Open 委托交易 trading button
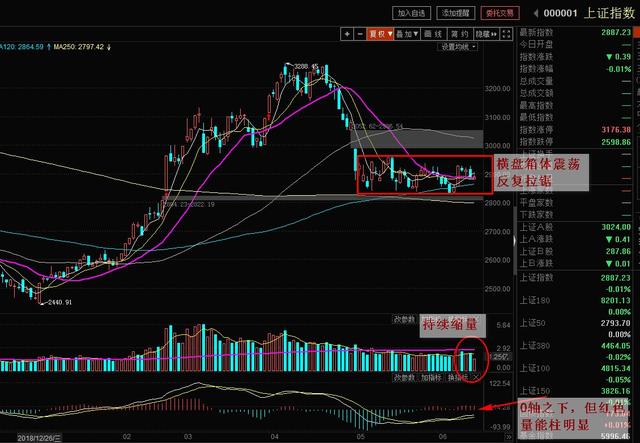 499,13
